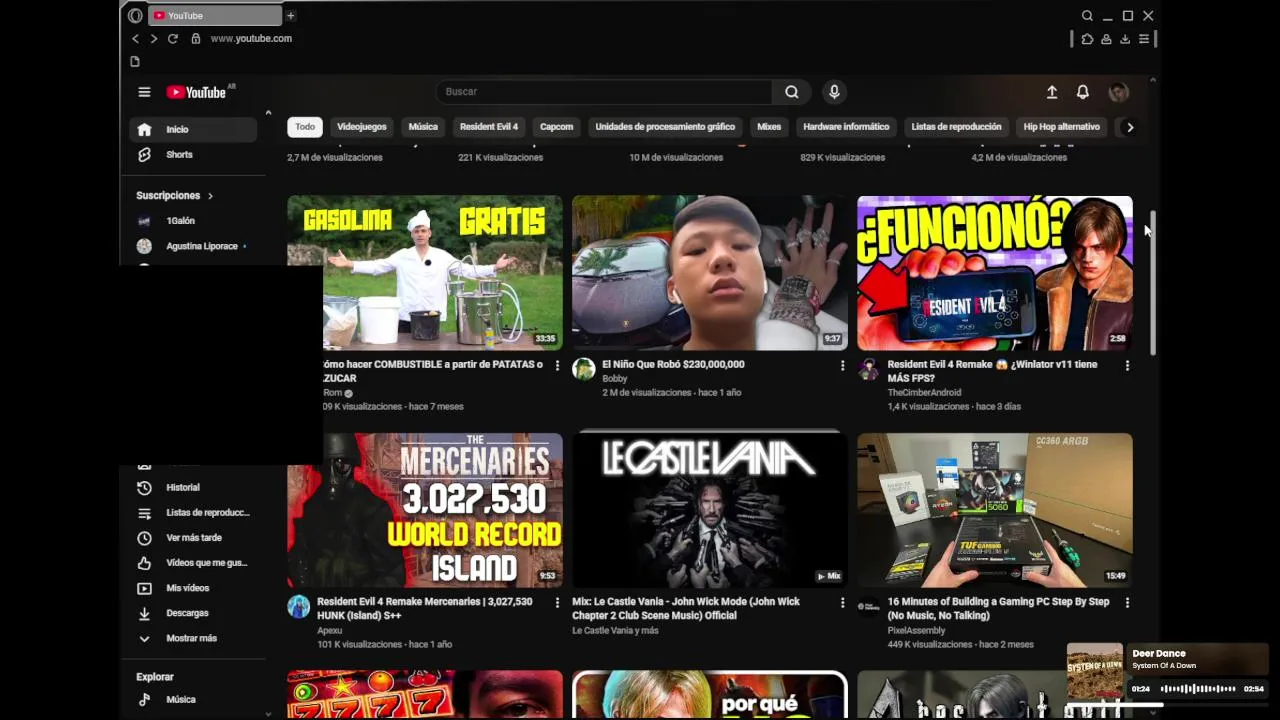The image size is (1280, 720).
Task: Click the YouTube logo
Action: 198,92
